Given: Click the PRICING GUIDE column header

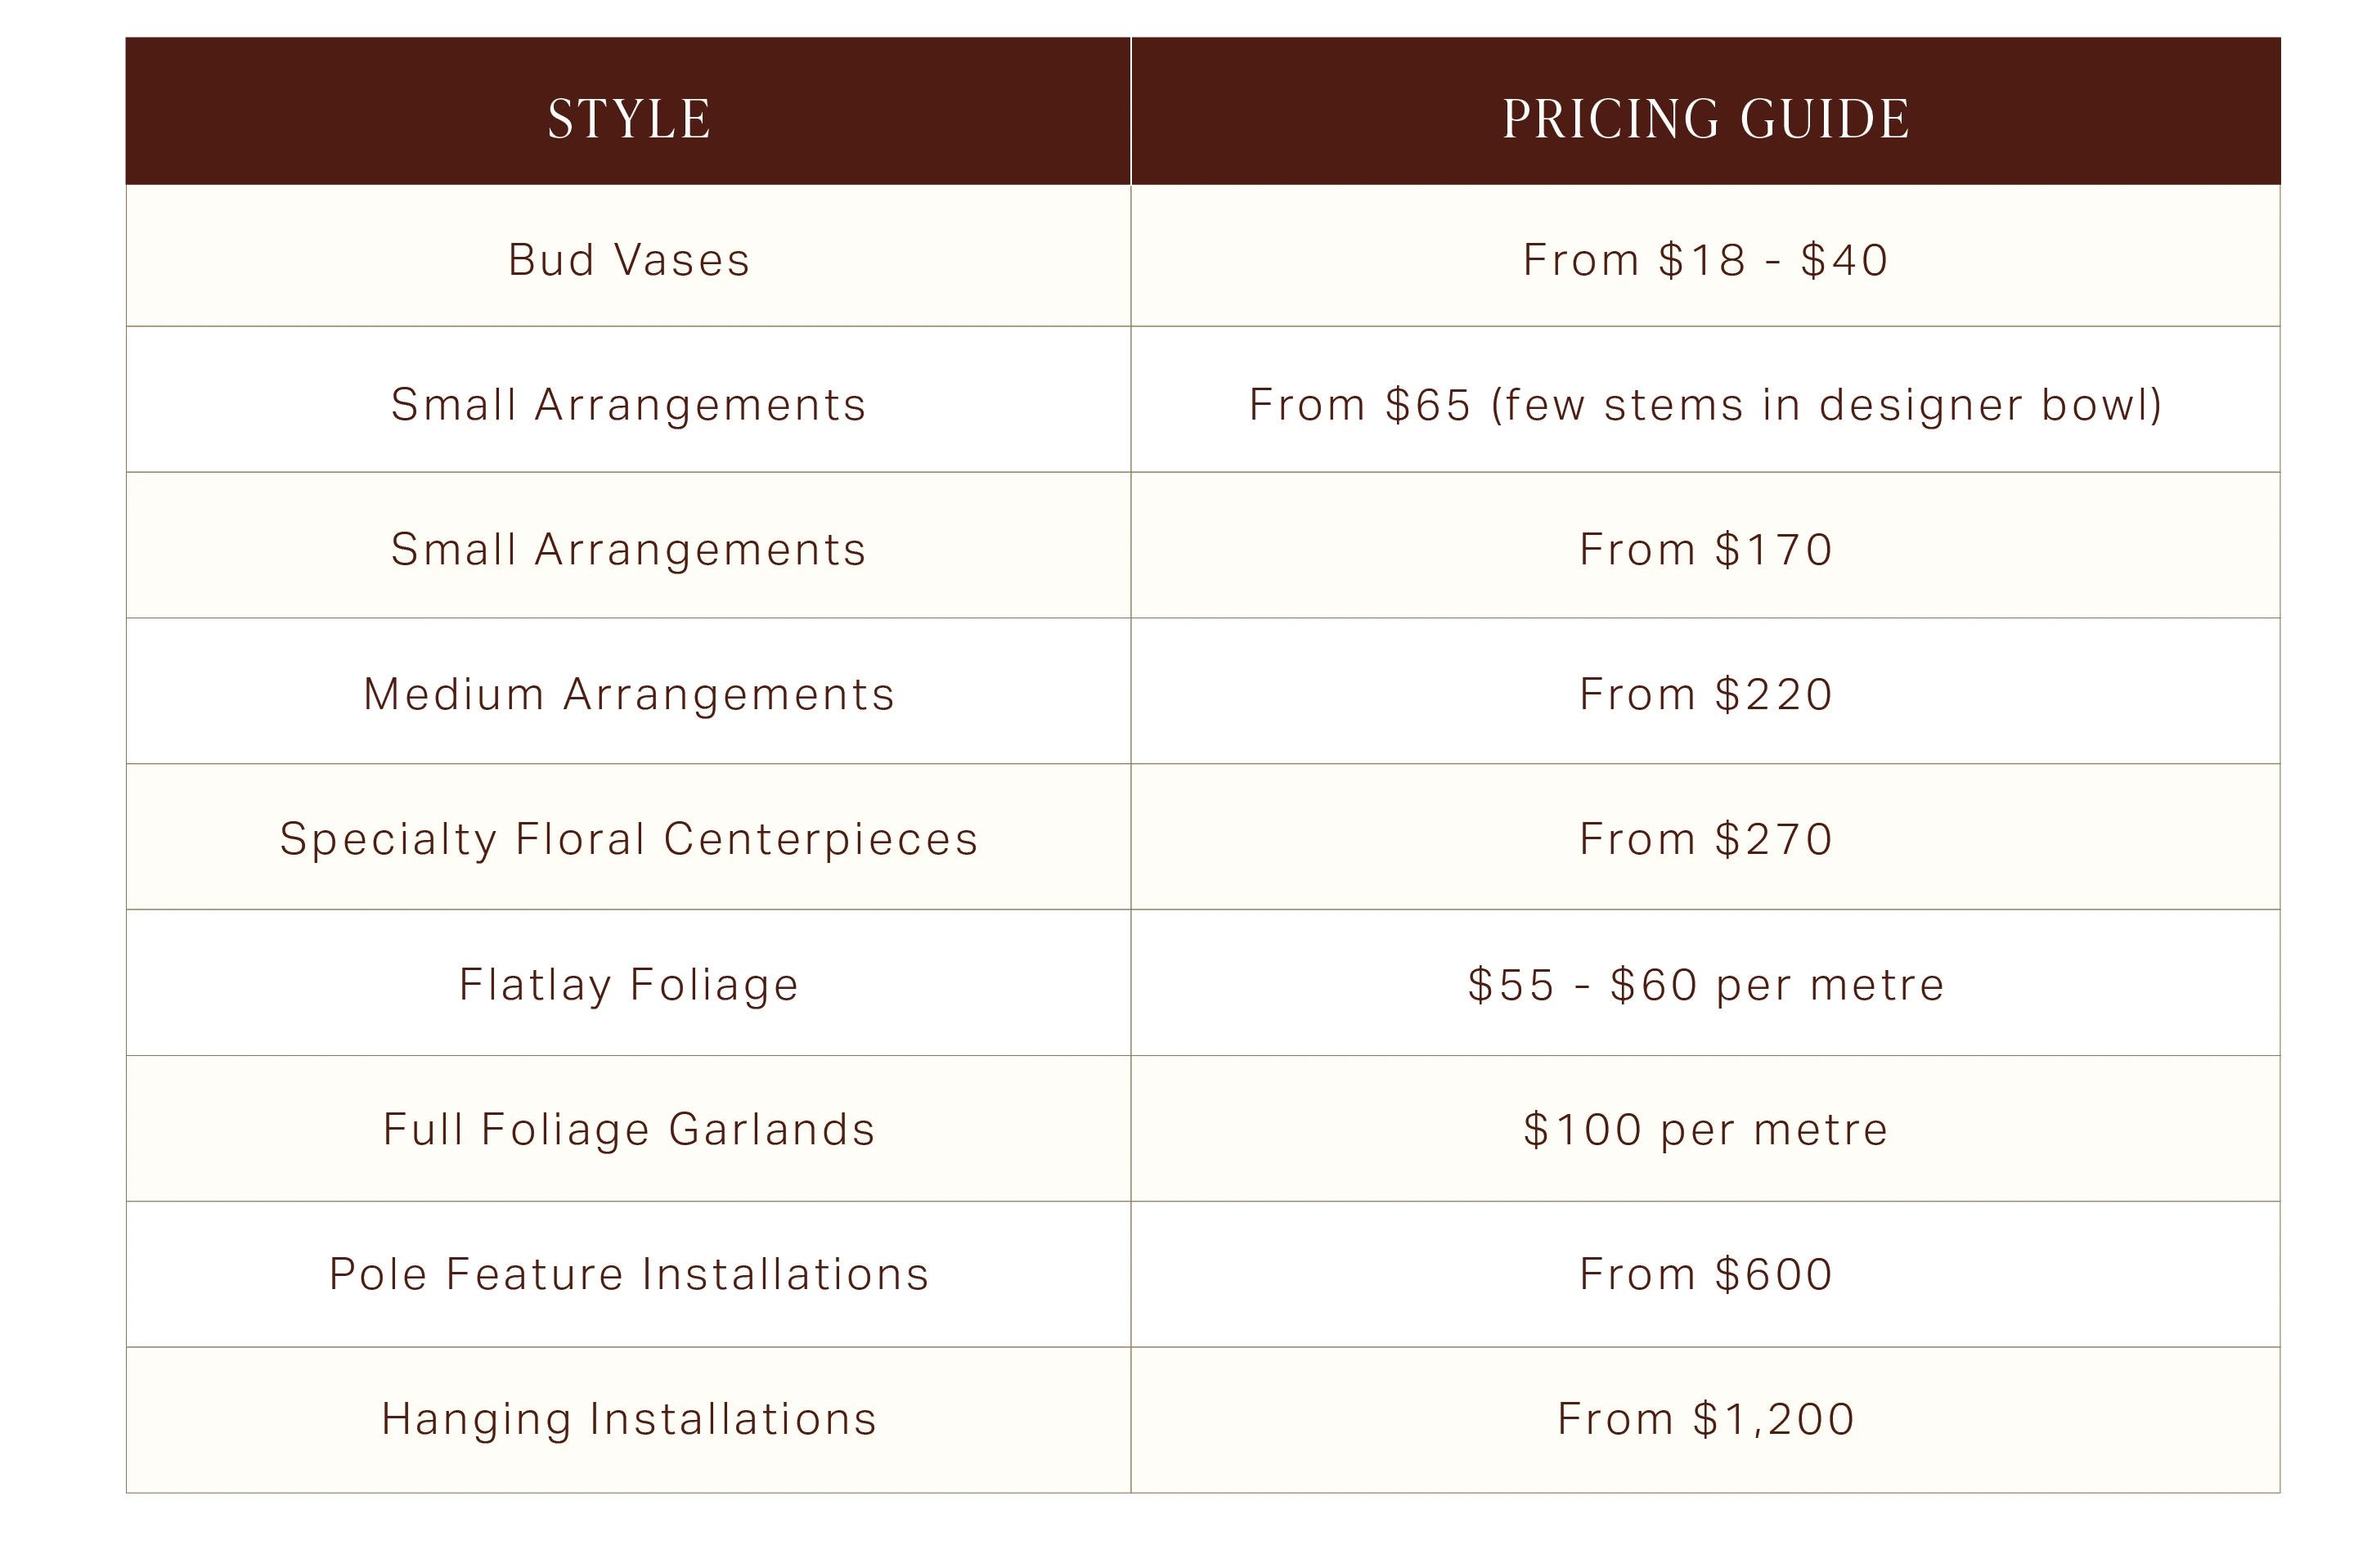Looking at the screenshot, I should click(1705, 119).
